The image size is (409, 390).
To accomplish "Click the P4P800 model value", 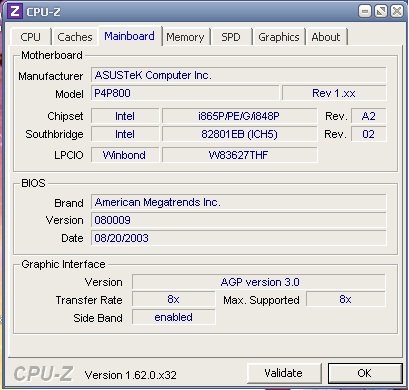I will pos(185,93).
